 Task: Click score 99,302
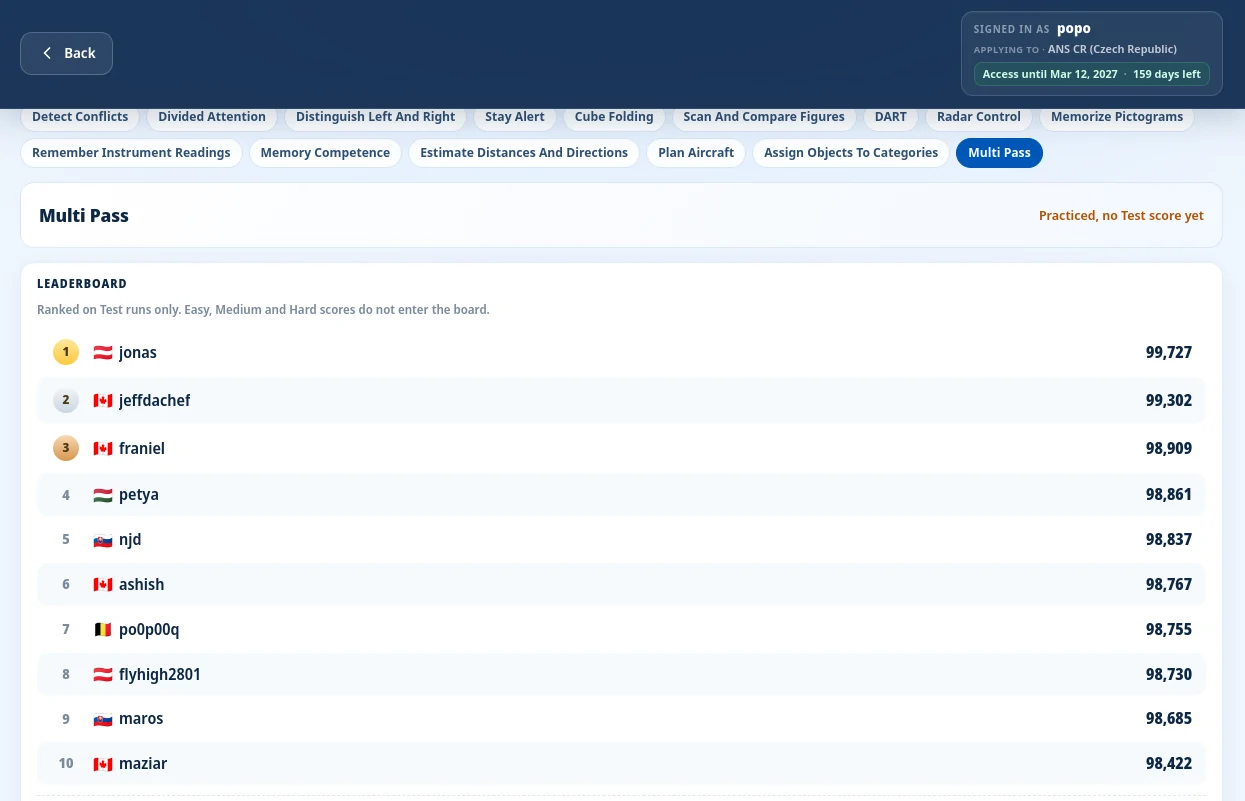click(x=1169, y=400)
